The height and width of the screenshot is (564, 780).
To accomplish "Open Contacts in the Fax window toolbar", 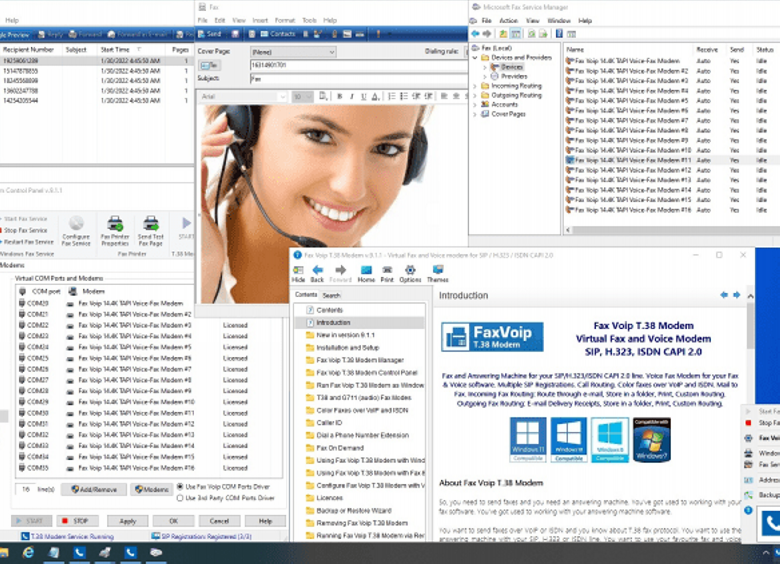I will click(278, 34).
